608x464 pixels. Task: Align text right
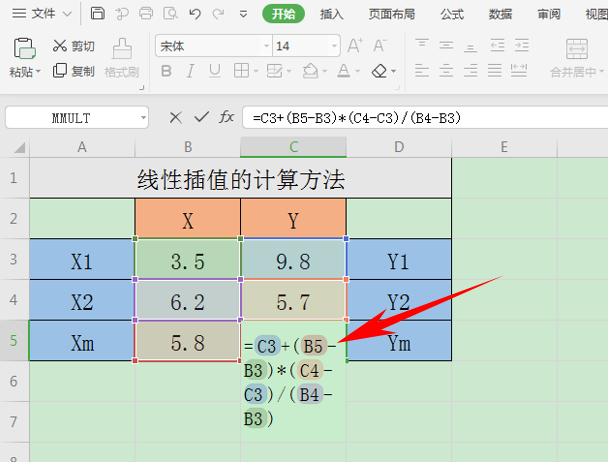tap(470, 71)
